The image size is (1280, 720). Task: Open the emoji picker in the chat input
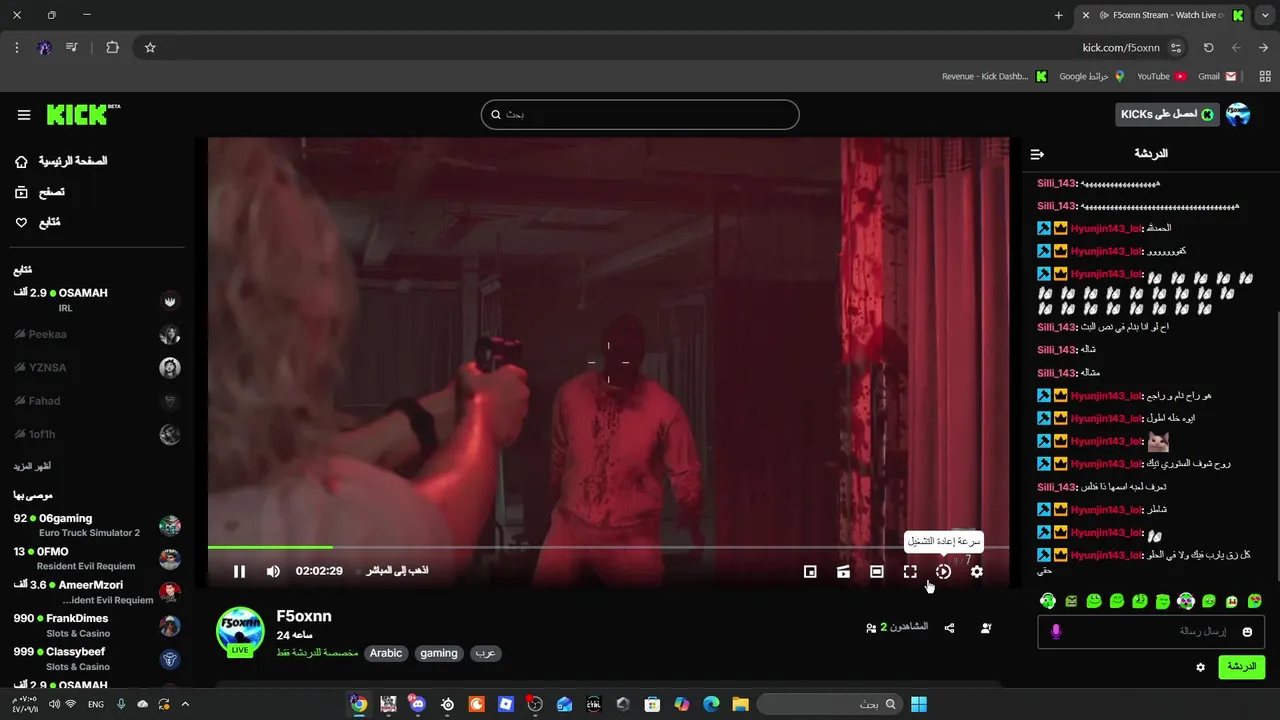[x=1247, y=632]
